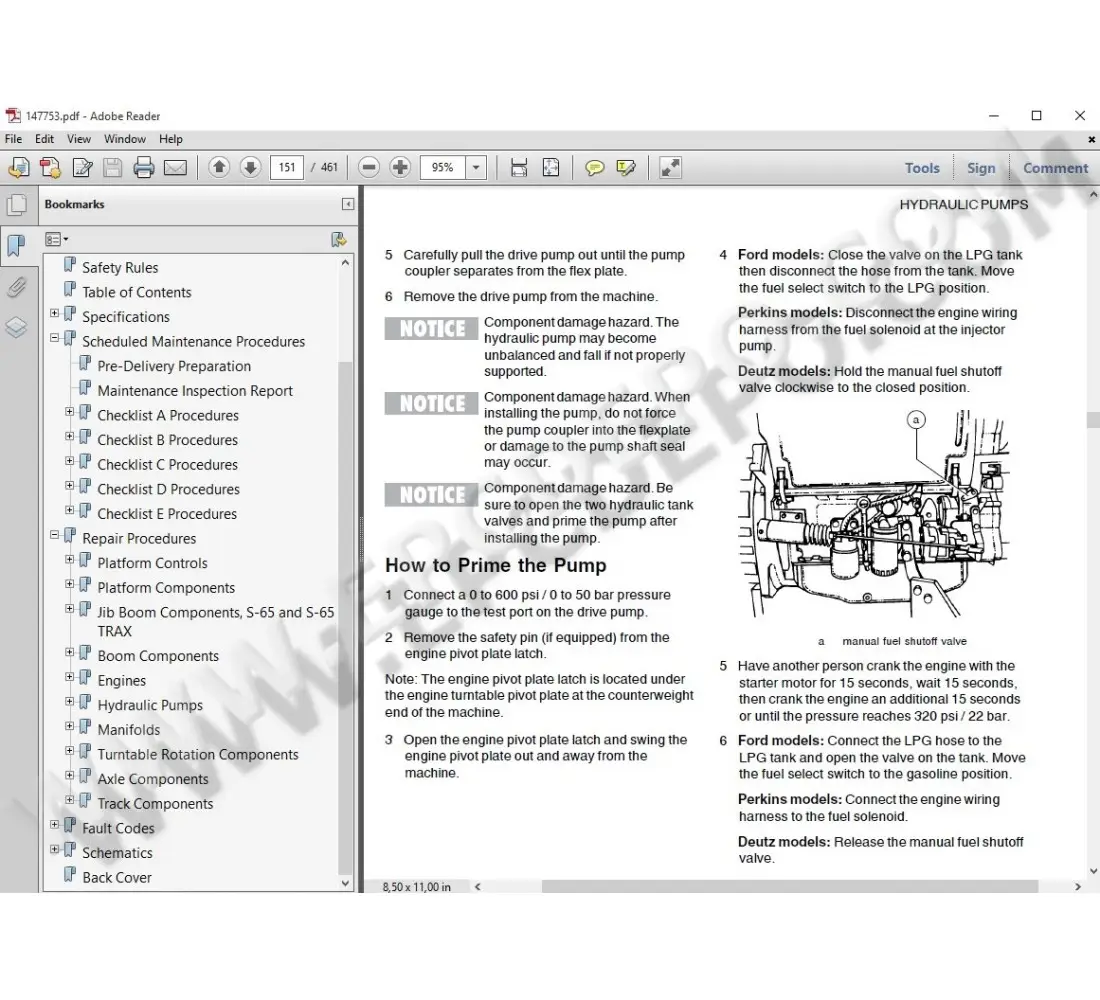The height and width of the screenshot is (1000, 1100).
Task: Collapse the Repair Procedures bookmark
Action: coord(55,535)
